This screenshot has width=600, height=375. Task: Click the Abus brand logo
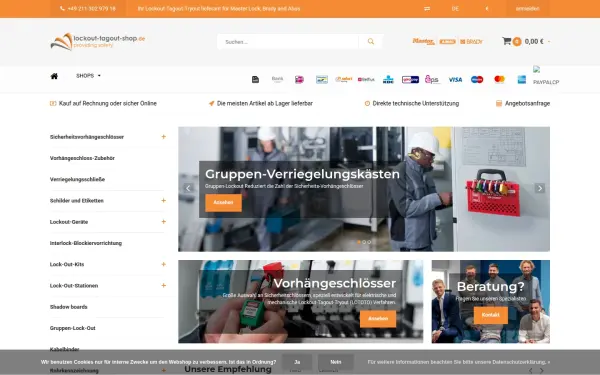click(447, 41)
